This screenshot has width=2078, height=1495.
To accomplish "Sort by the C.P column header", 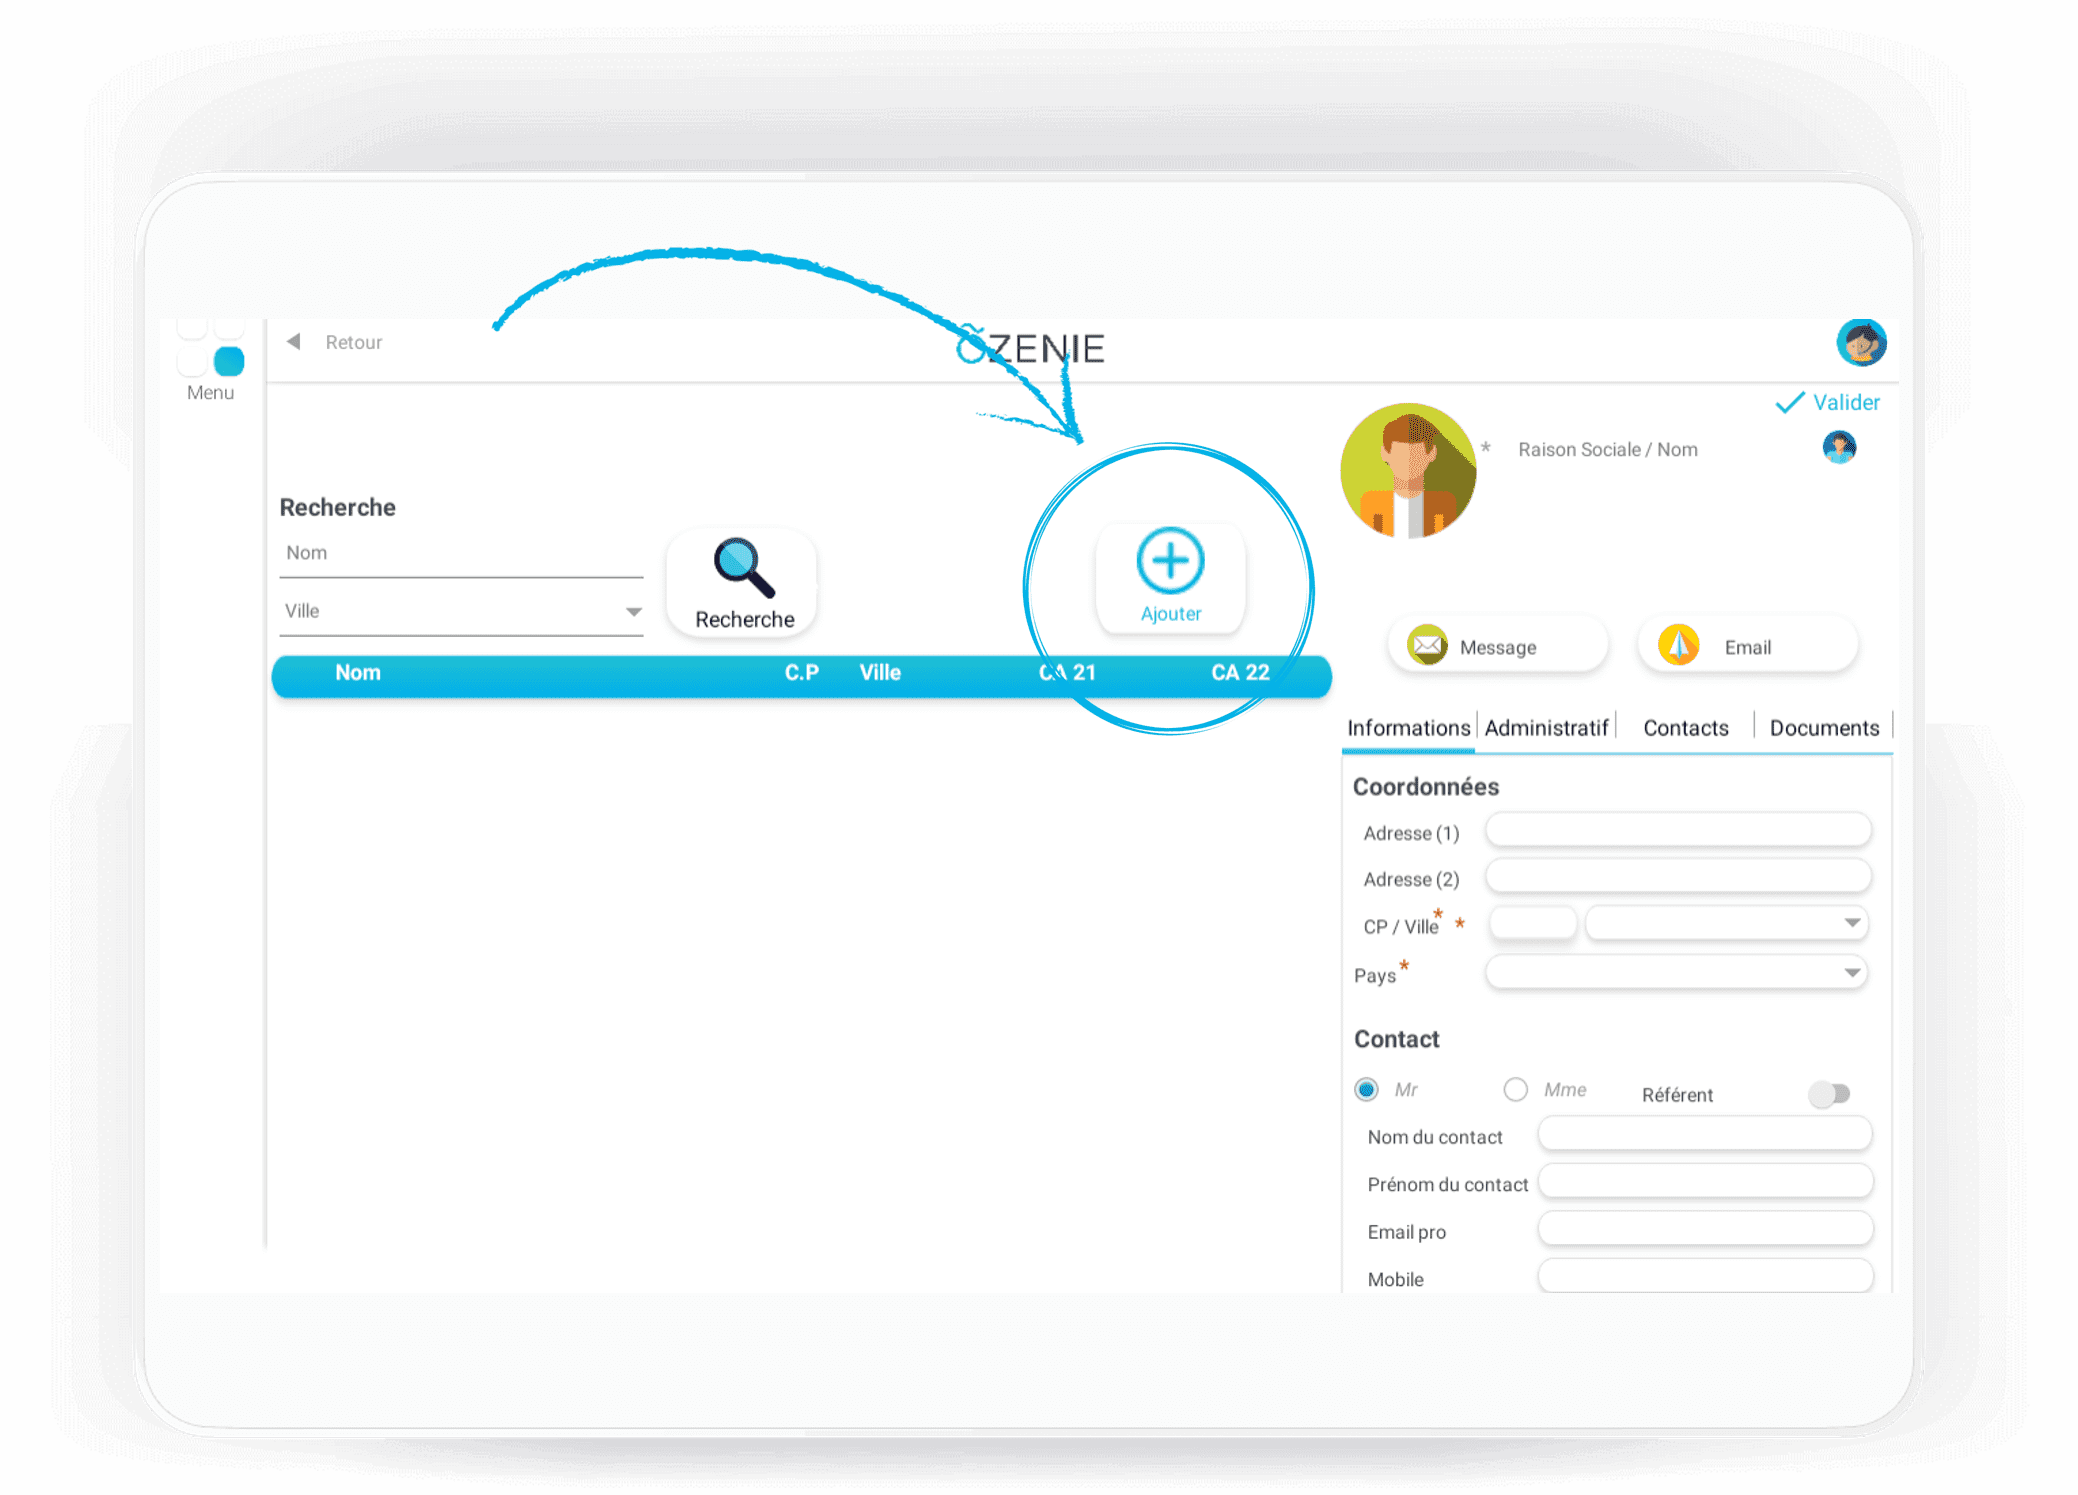I will coord(801,673).
